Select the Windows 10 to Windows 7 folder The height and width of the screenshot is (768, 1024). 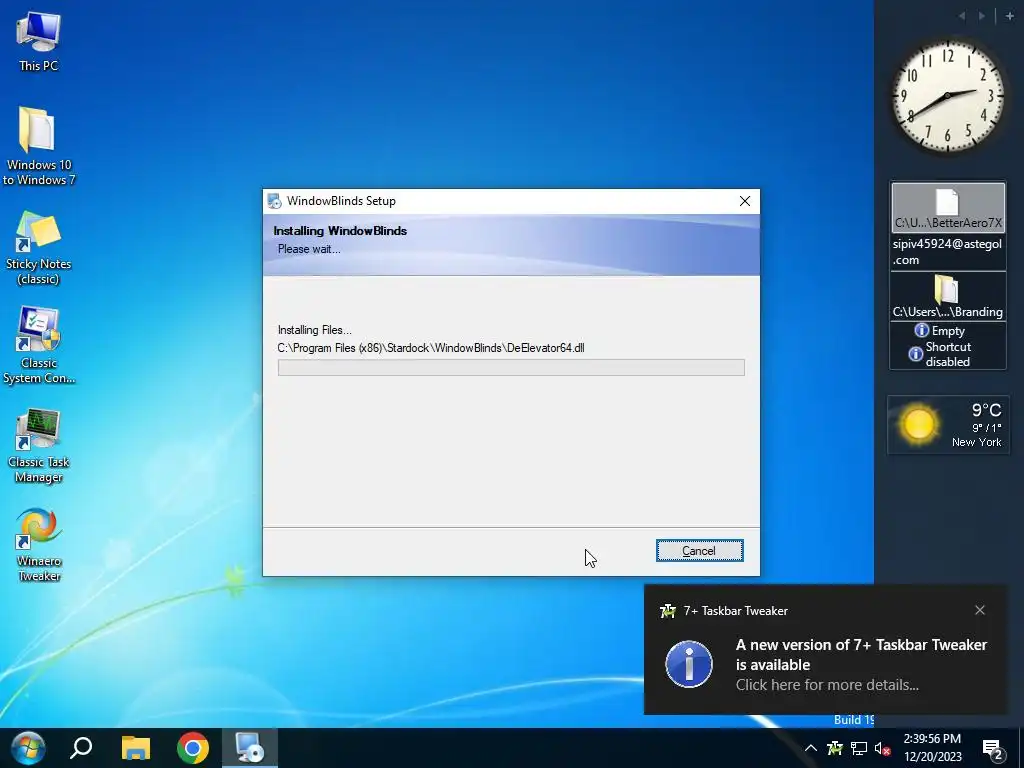tap(39, 146)
